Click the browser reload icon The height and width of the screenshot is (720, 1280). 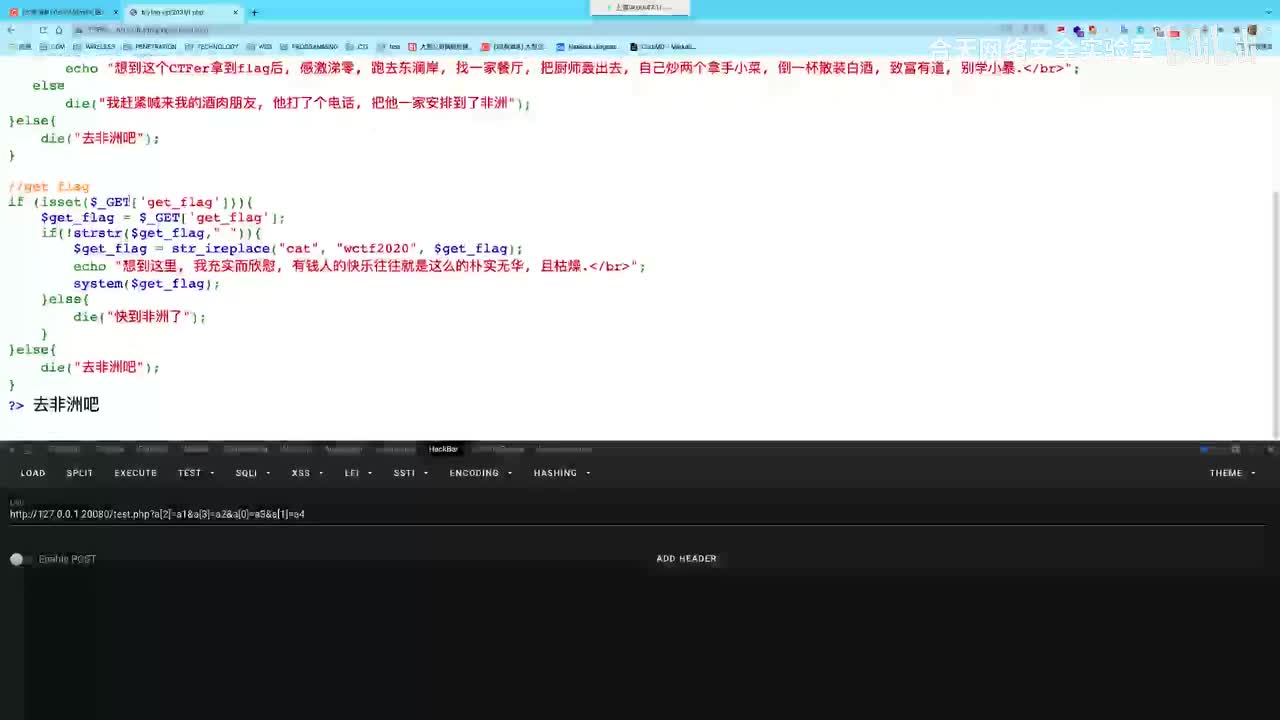[x=43, y=30]
